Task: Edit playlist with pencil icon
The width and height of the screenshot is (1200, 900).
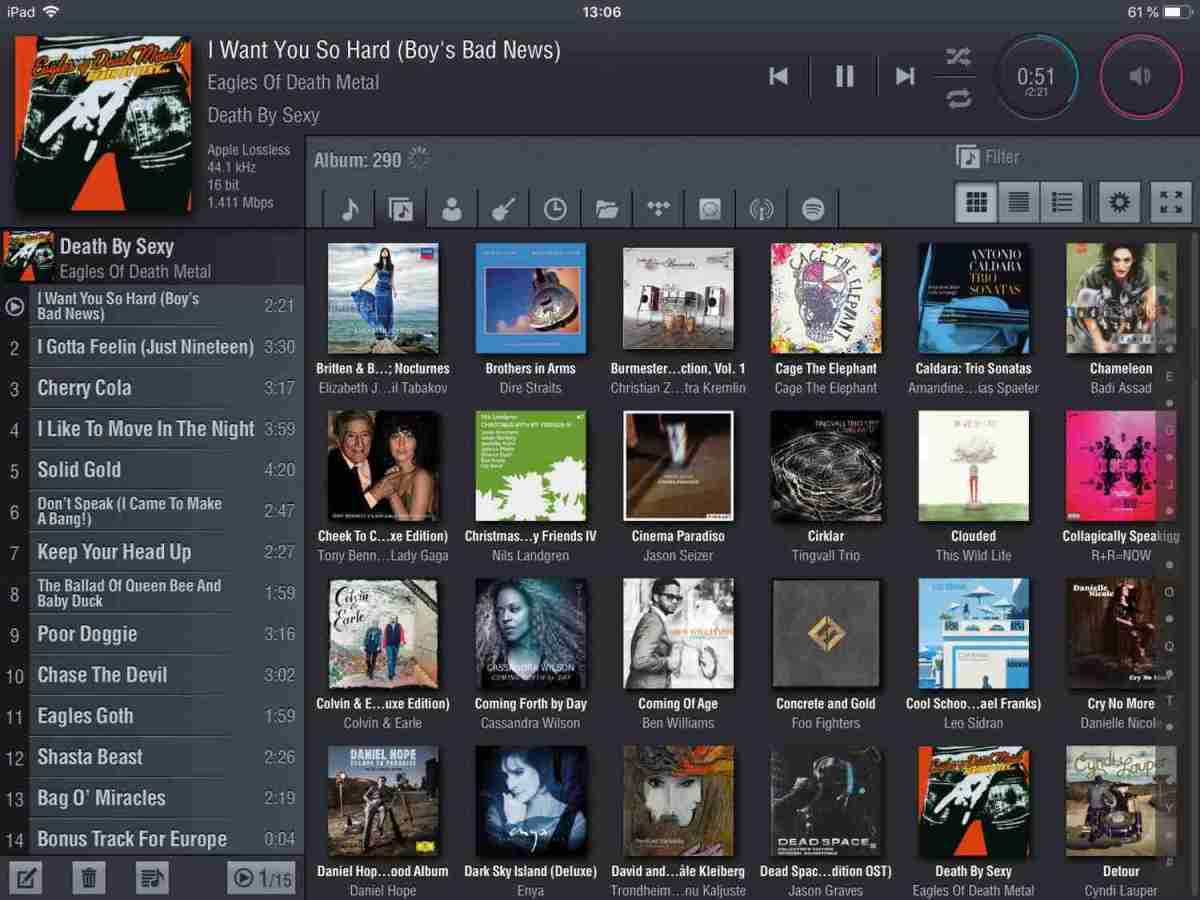Action: pyautogui.click(x=26, y=878)
